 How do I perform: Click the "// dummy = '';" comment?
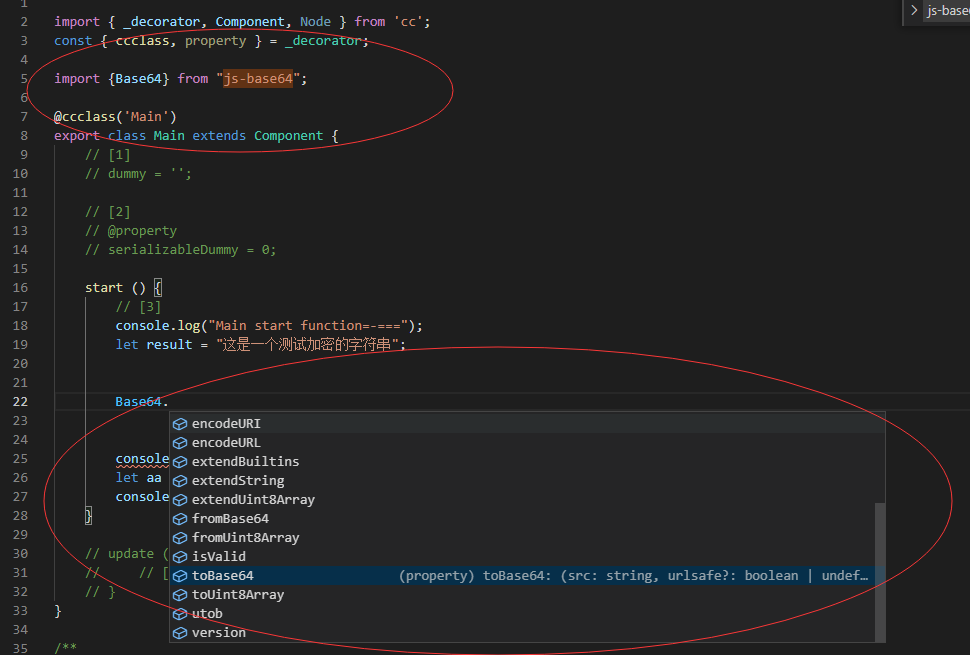point(139,174)
